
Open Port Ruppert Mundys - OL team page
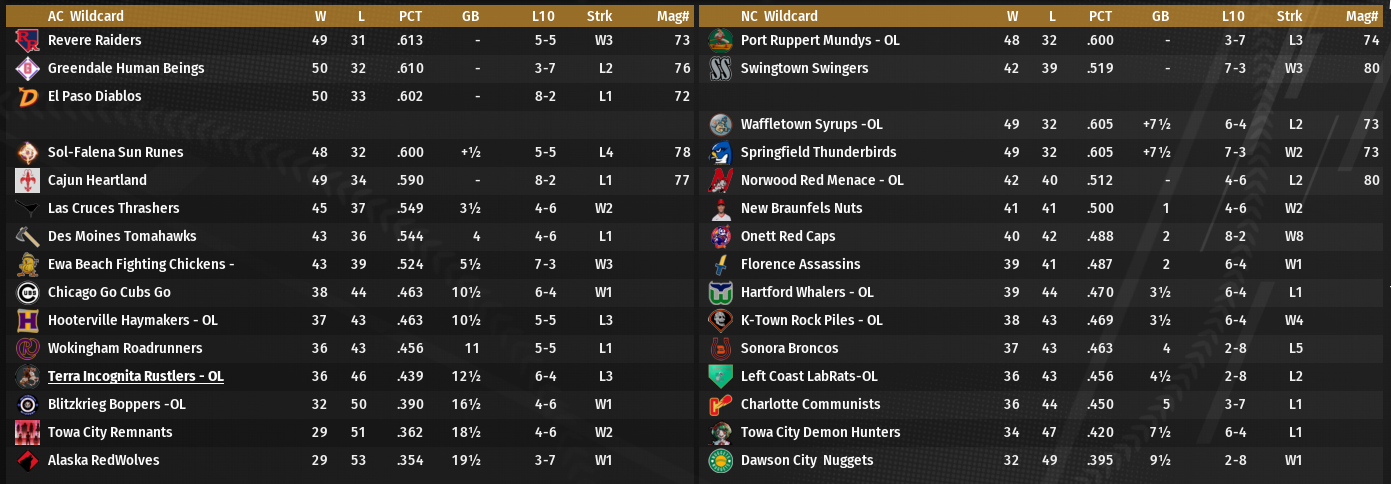click(x=820, y=40)
